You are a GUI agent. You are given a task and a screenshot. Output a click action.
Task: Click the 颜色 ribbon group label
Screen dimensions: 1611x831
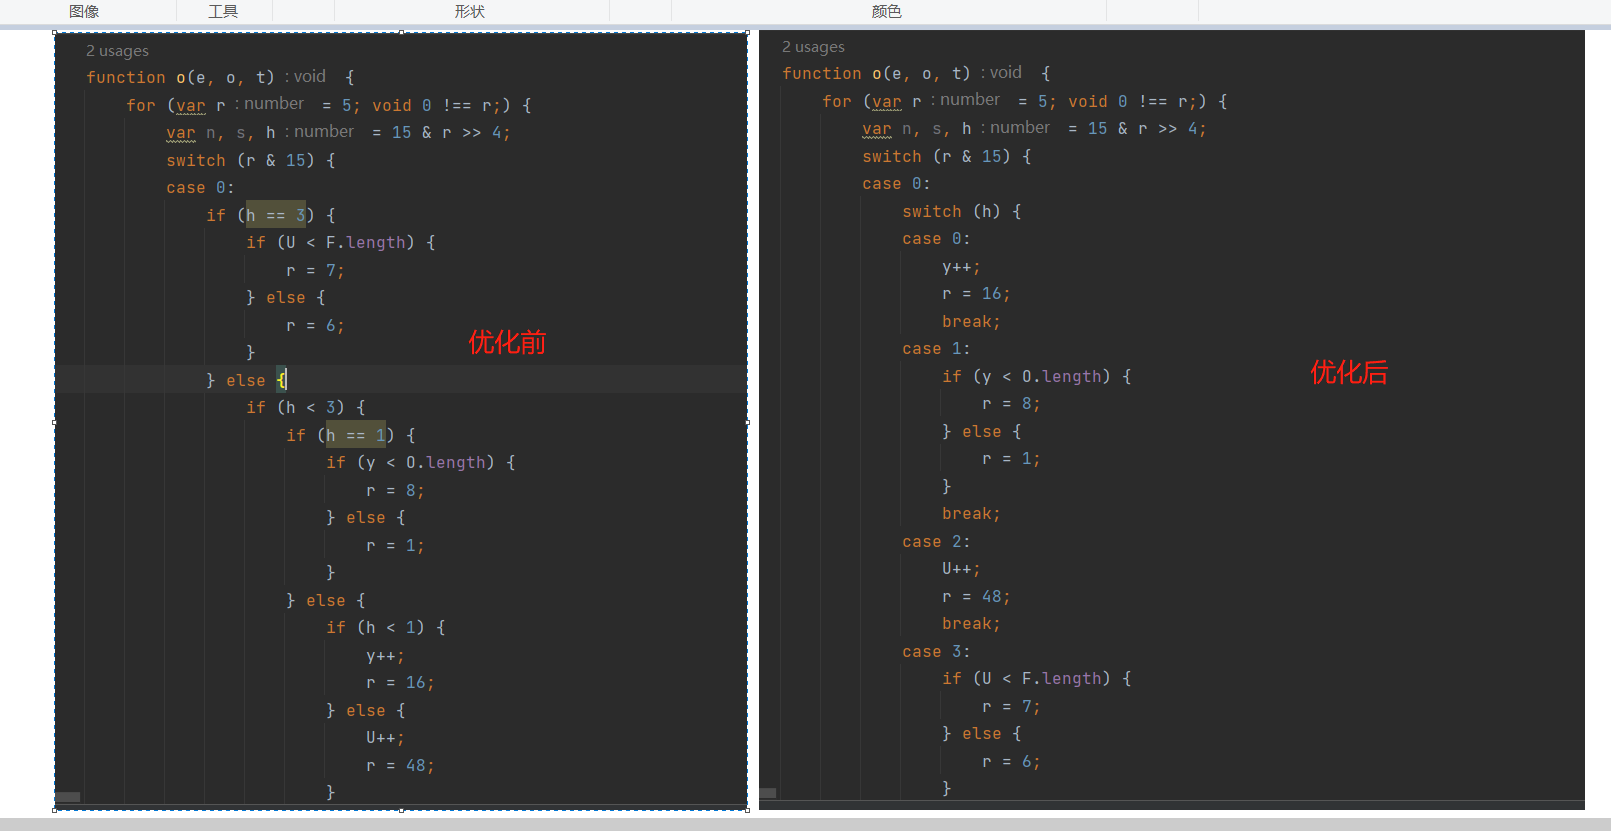887,11
